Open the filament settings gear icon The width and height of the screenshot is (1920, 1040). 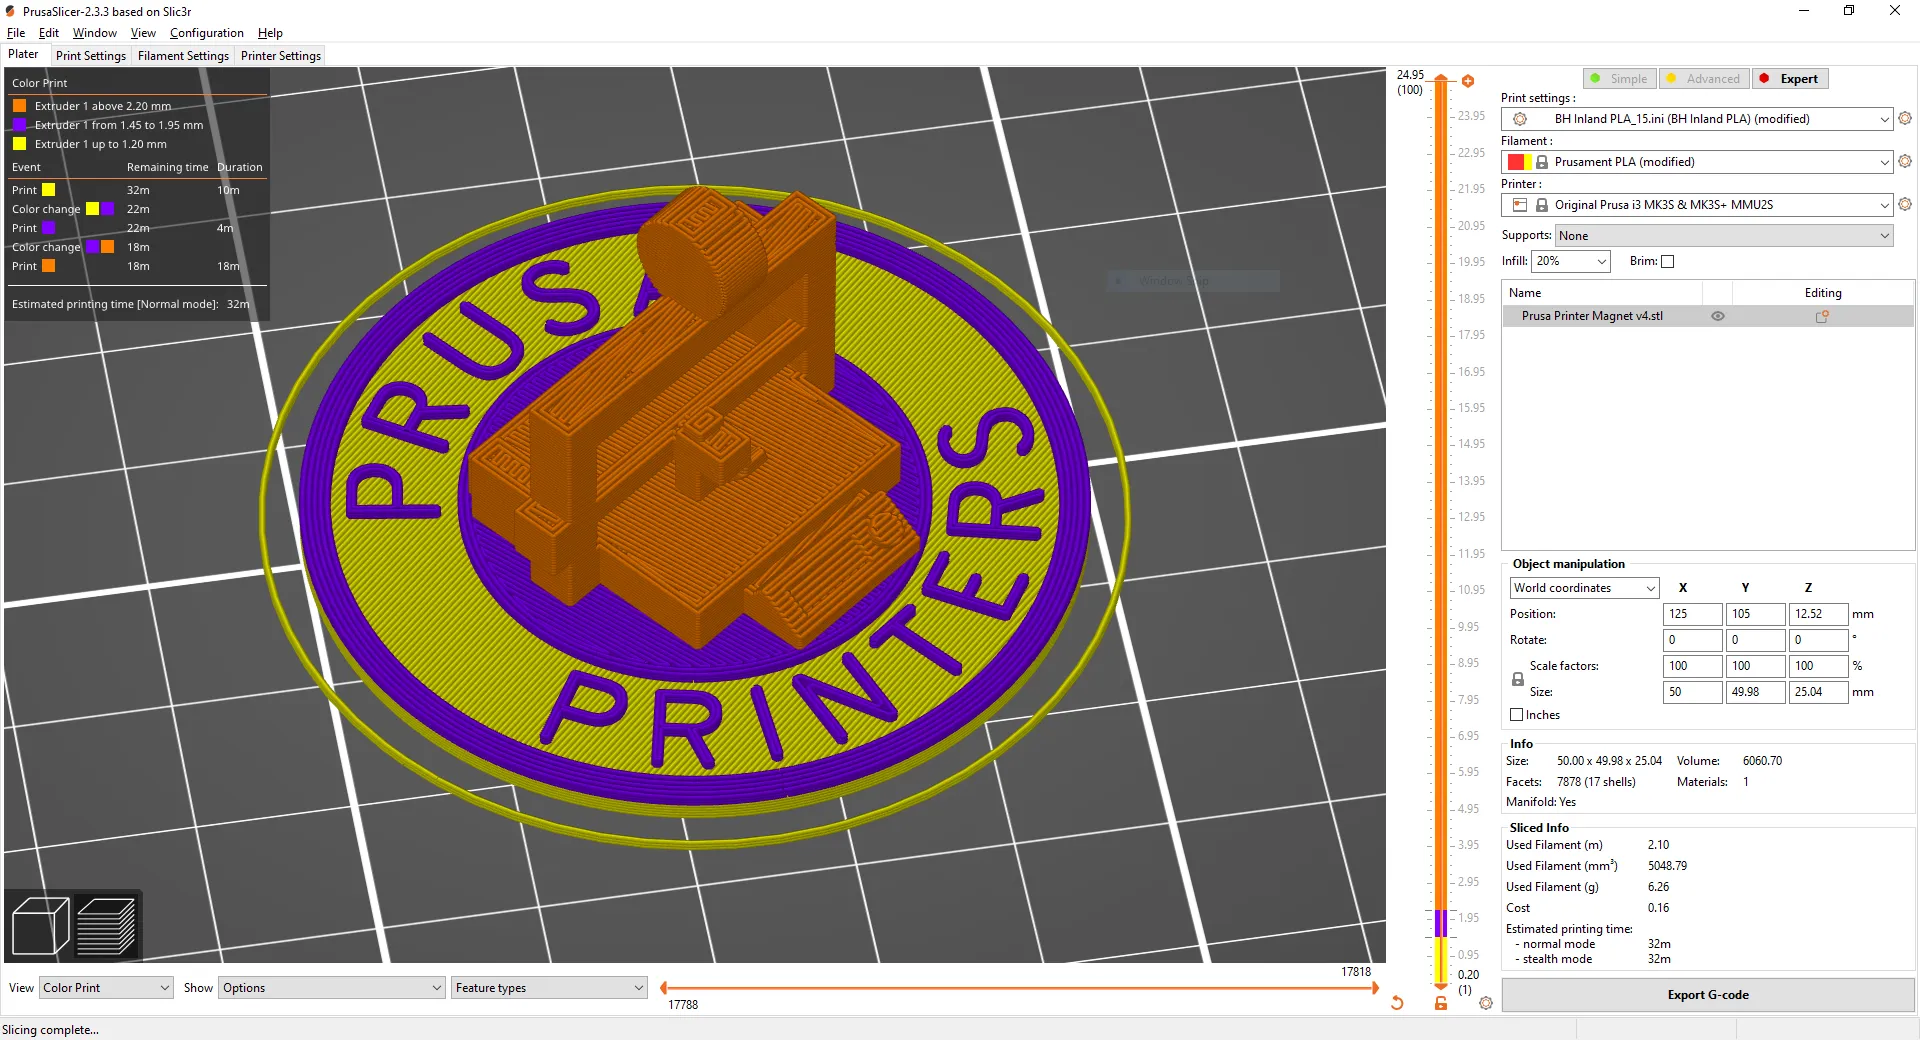tap(1904, 161)
